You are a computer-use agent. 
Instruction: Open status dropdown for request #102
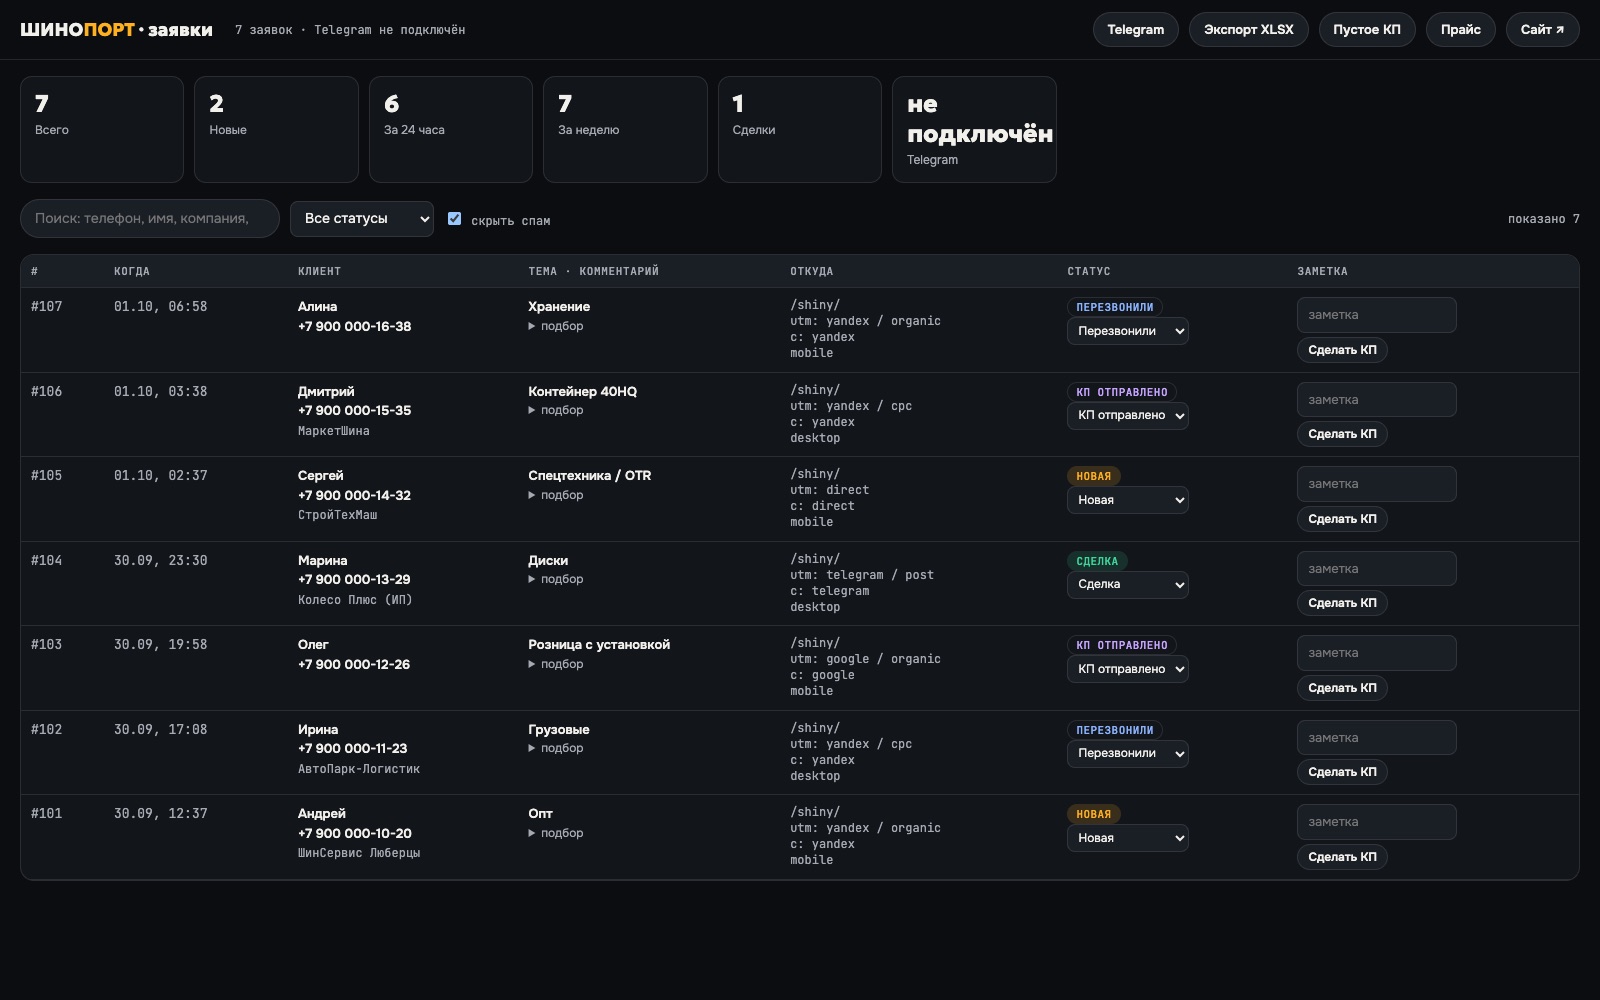tap(1127, 754)
